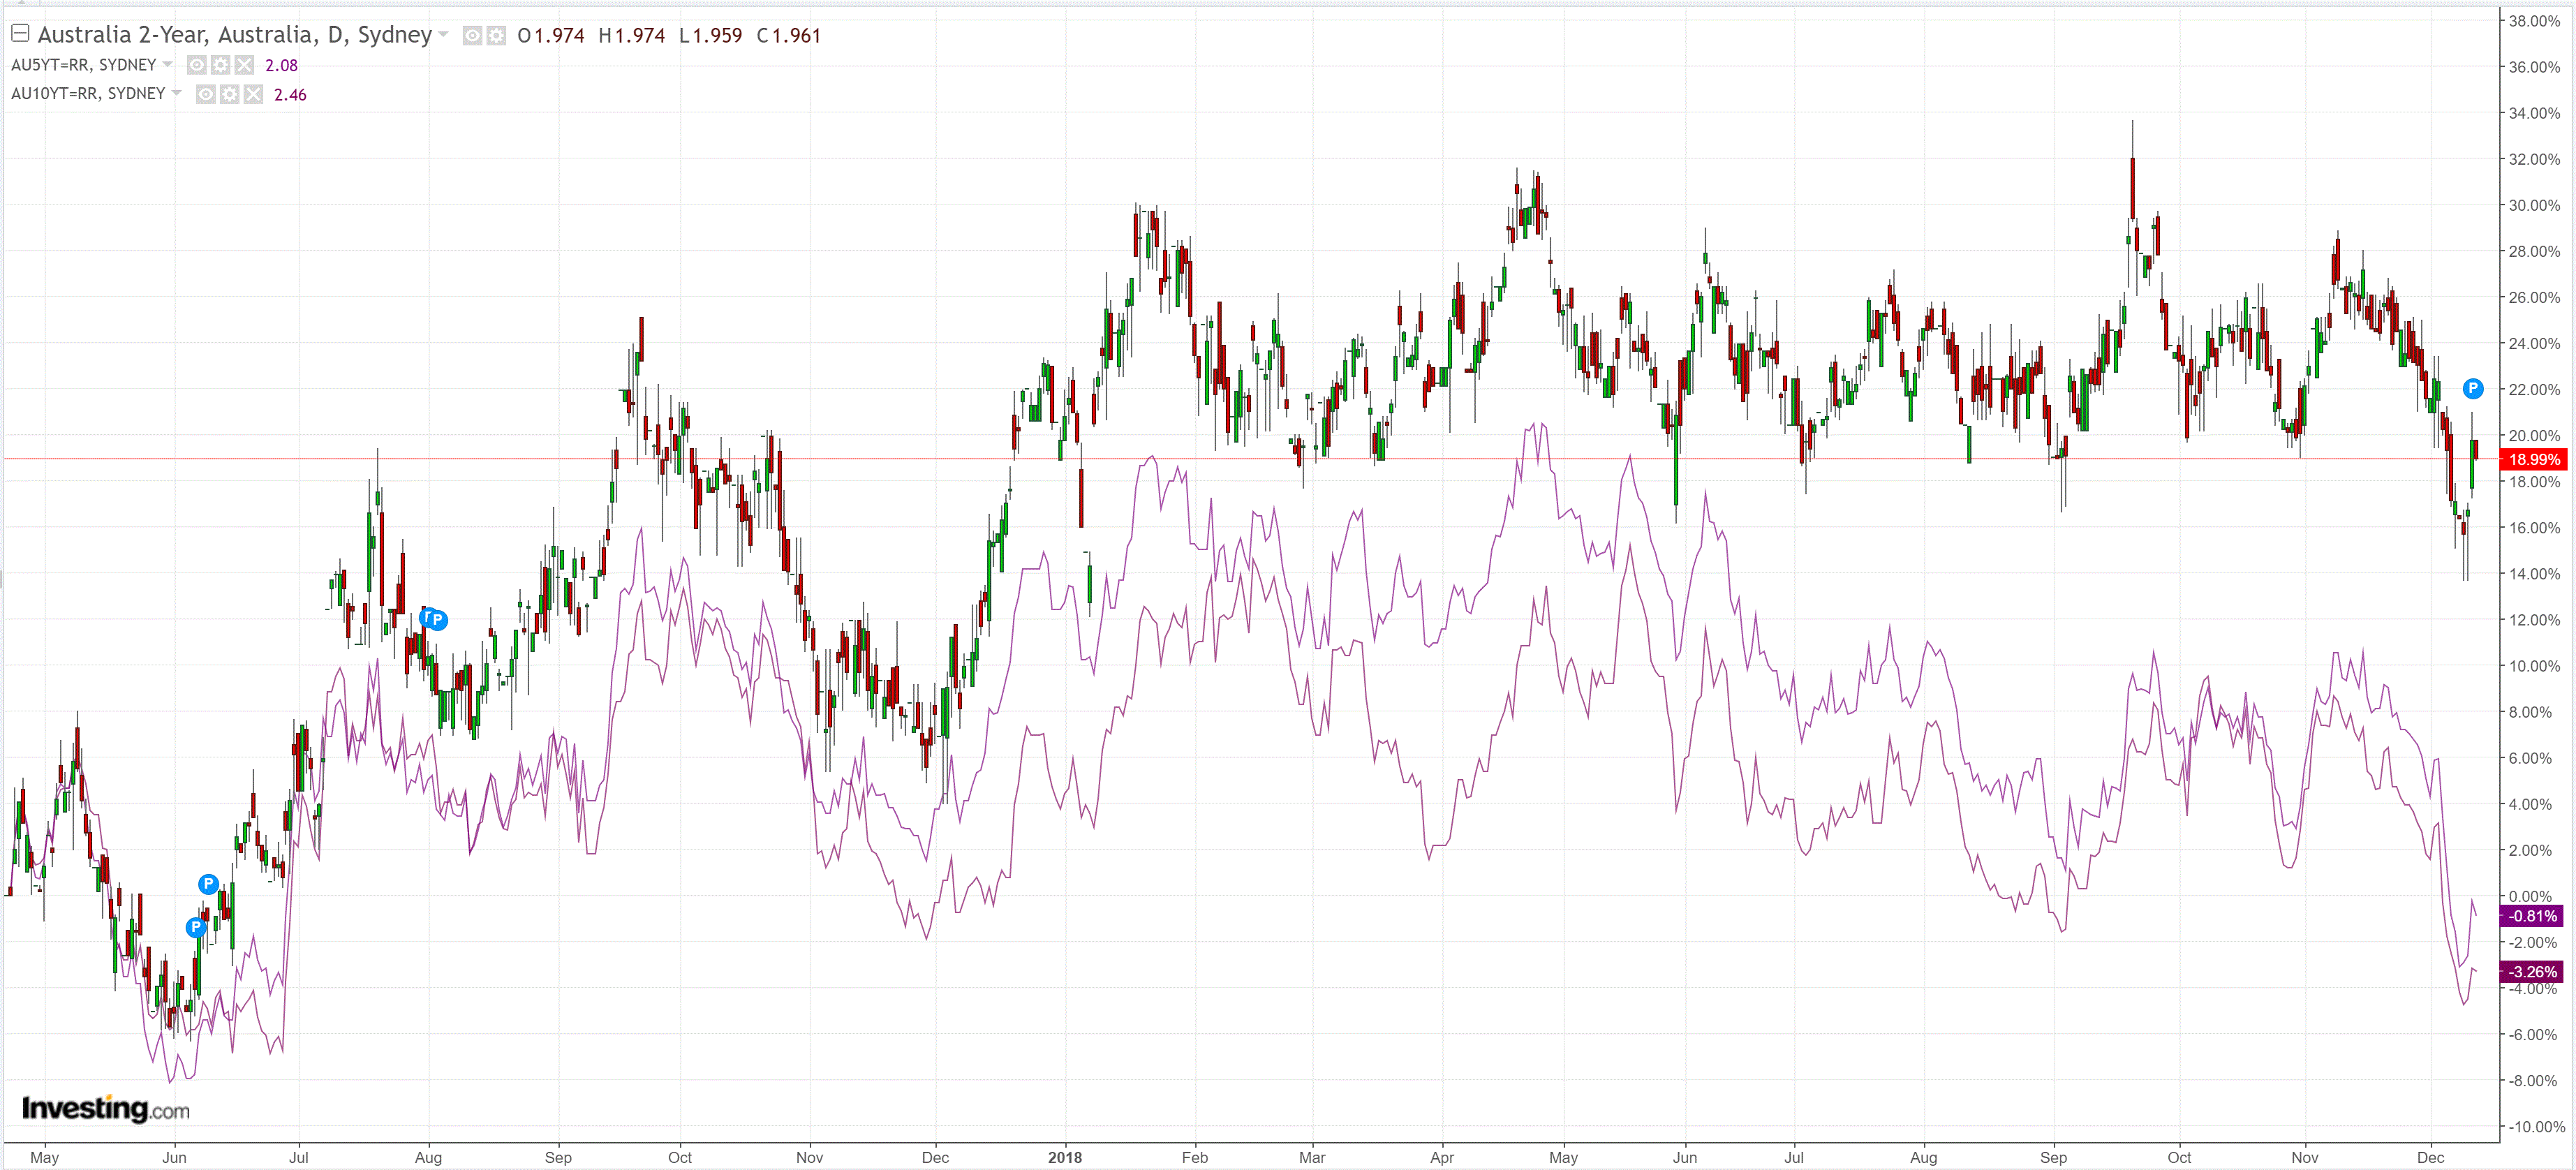Remove the AU10YT=RR comparison series
The width and height of the screenshot is (2576, 1170).
pyautogui.click(x=253, y=94)
